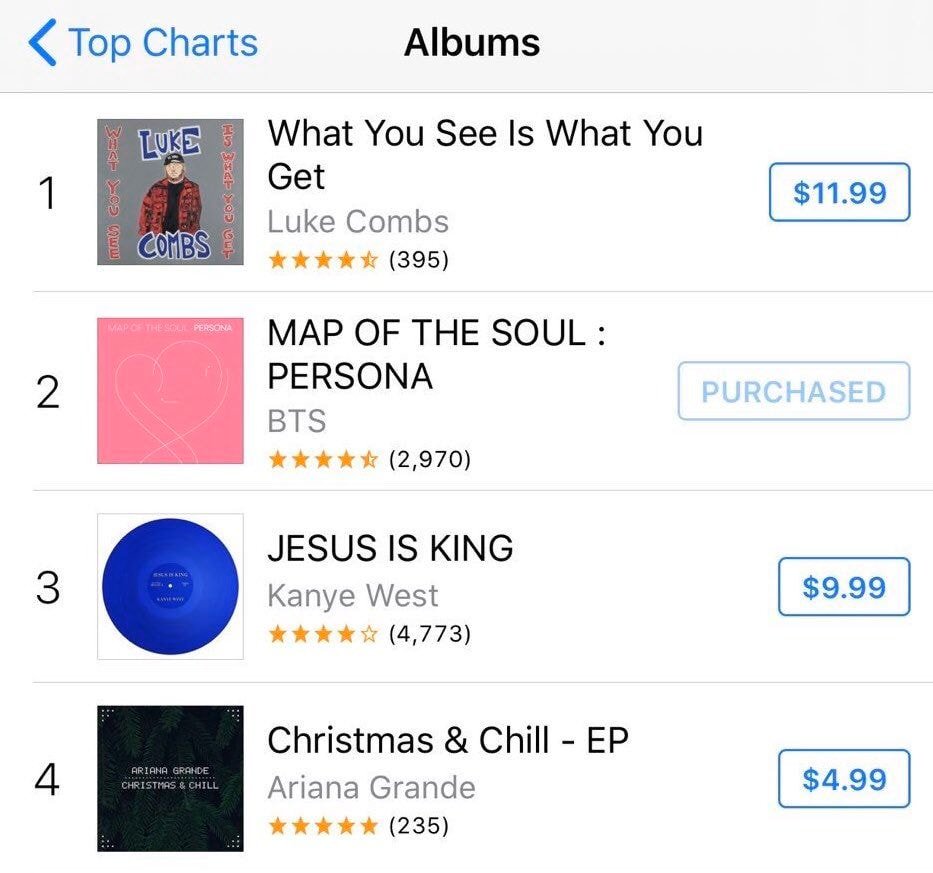Buy Christmas & Chill EP for $4.99

[x=844, y=779]
